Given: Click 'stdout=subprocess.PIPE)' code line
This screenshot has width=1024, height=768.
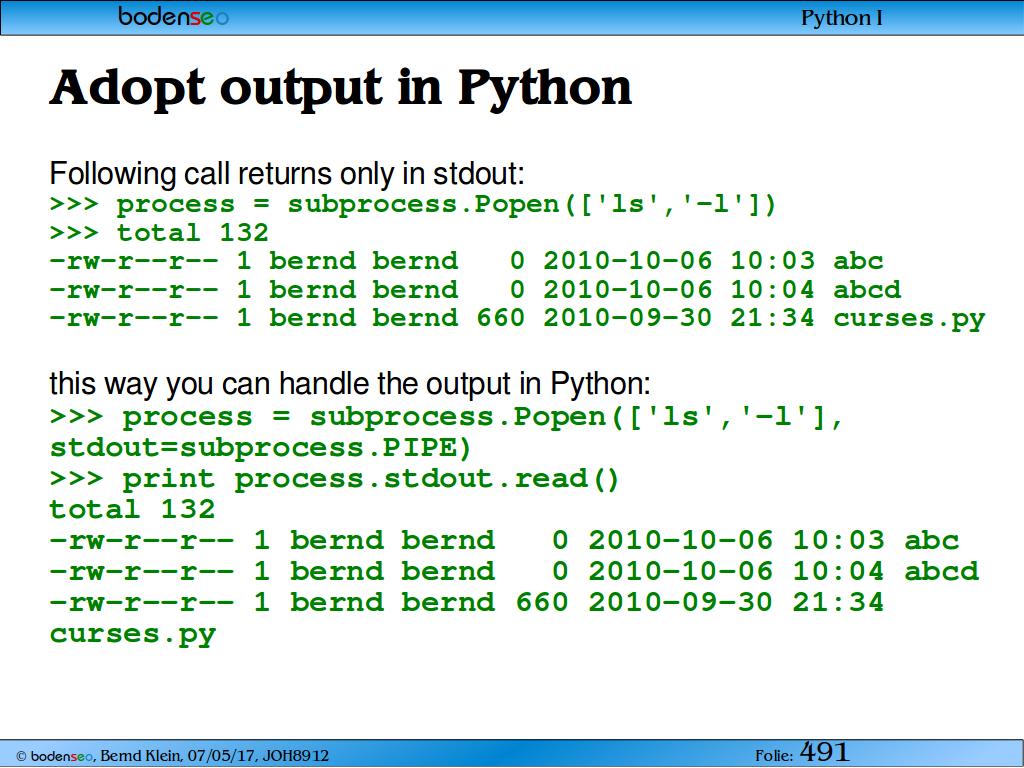Looking at the screenshot, I should pyautogui.click(x=260, y=448).
